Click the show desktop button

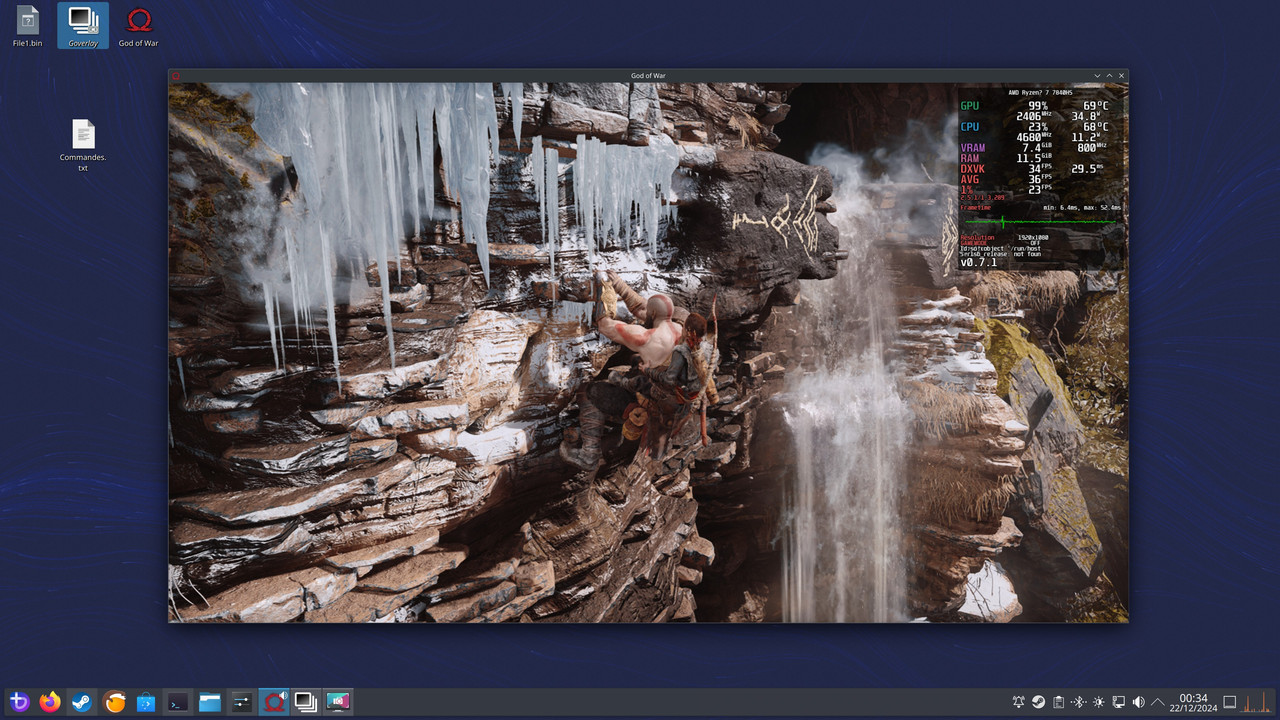tap(1230, 702)
